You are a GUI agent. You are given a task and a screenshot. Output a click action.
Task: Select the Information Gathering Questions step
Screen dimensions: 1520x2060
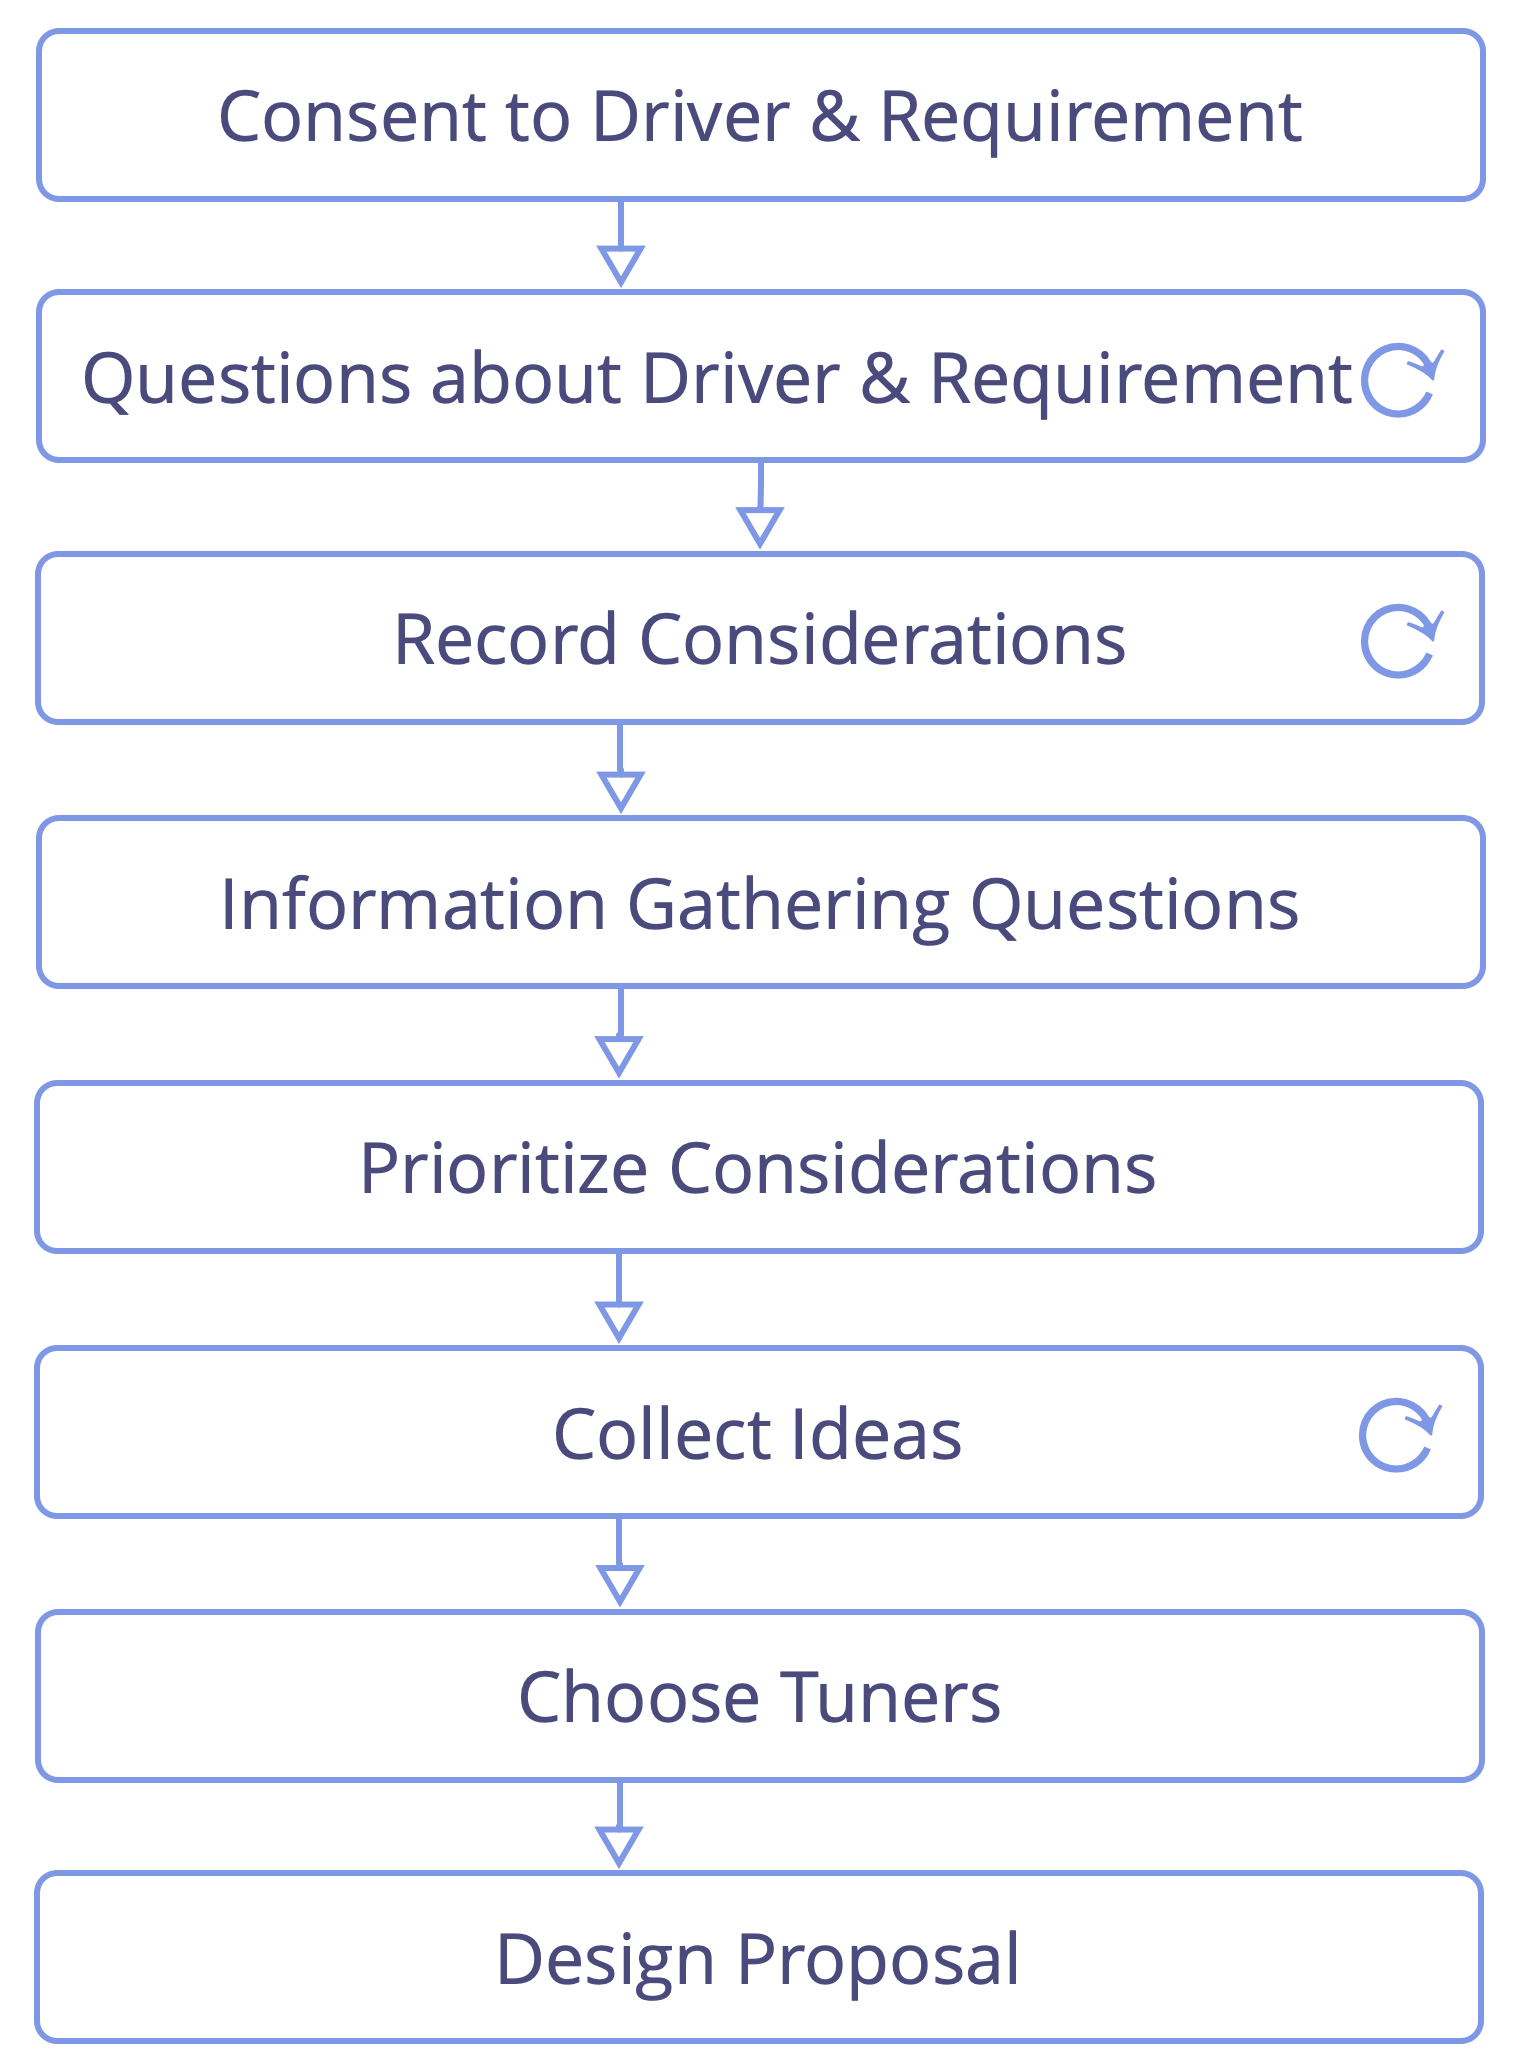[760, 902]
